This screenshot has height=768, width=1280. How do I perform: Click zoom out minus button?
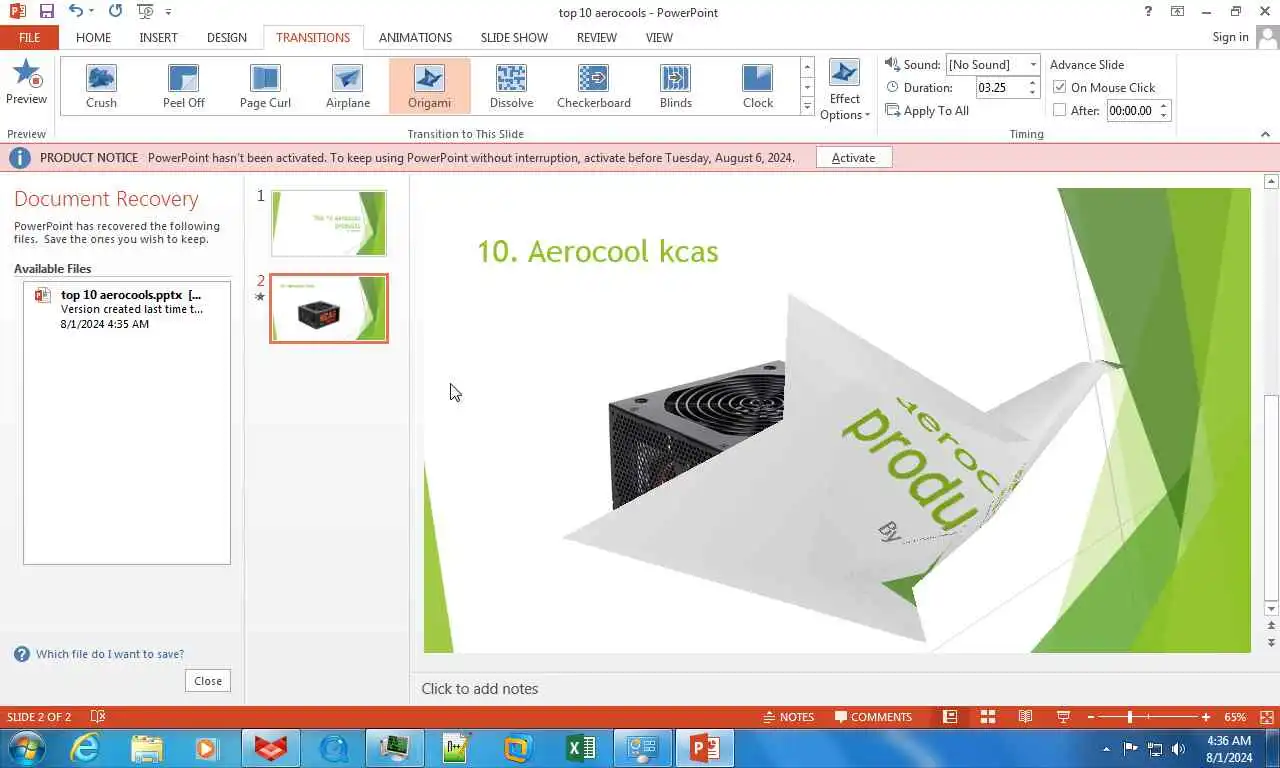coord(1091,717)
